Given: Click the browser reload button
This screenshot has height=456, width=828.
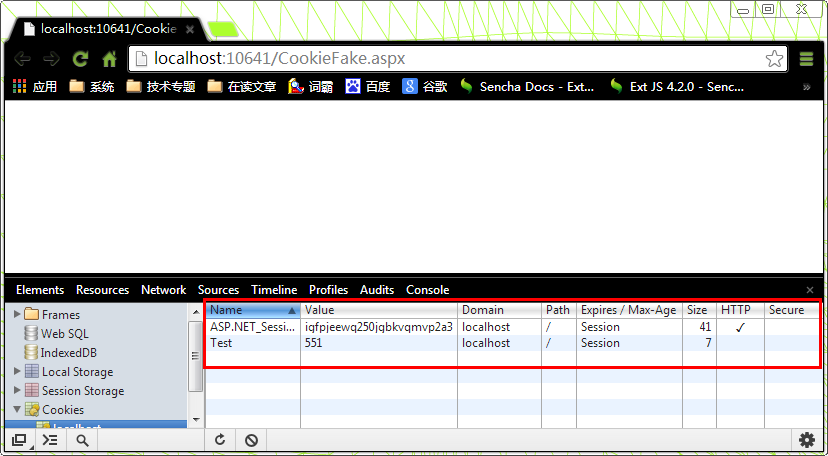Looking at the screenshot, I should pyautogui.click(x=80, y=59).
